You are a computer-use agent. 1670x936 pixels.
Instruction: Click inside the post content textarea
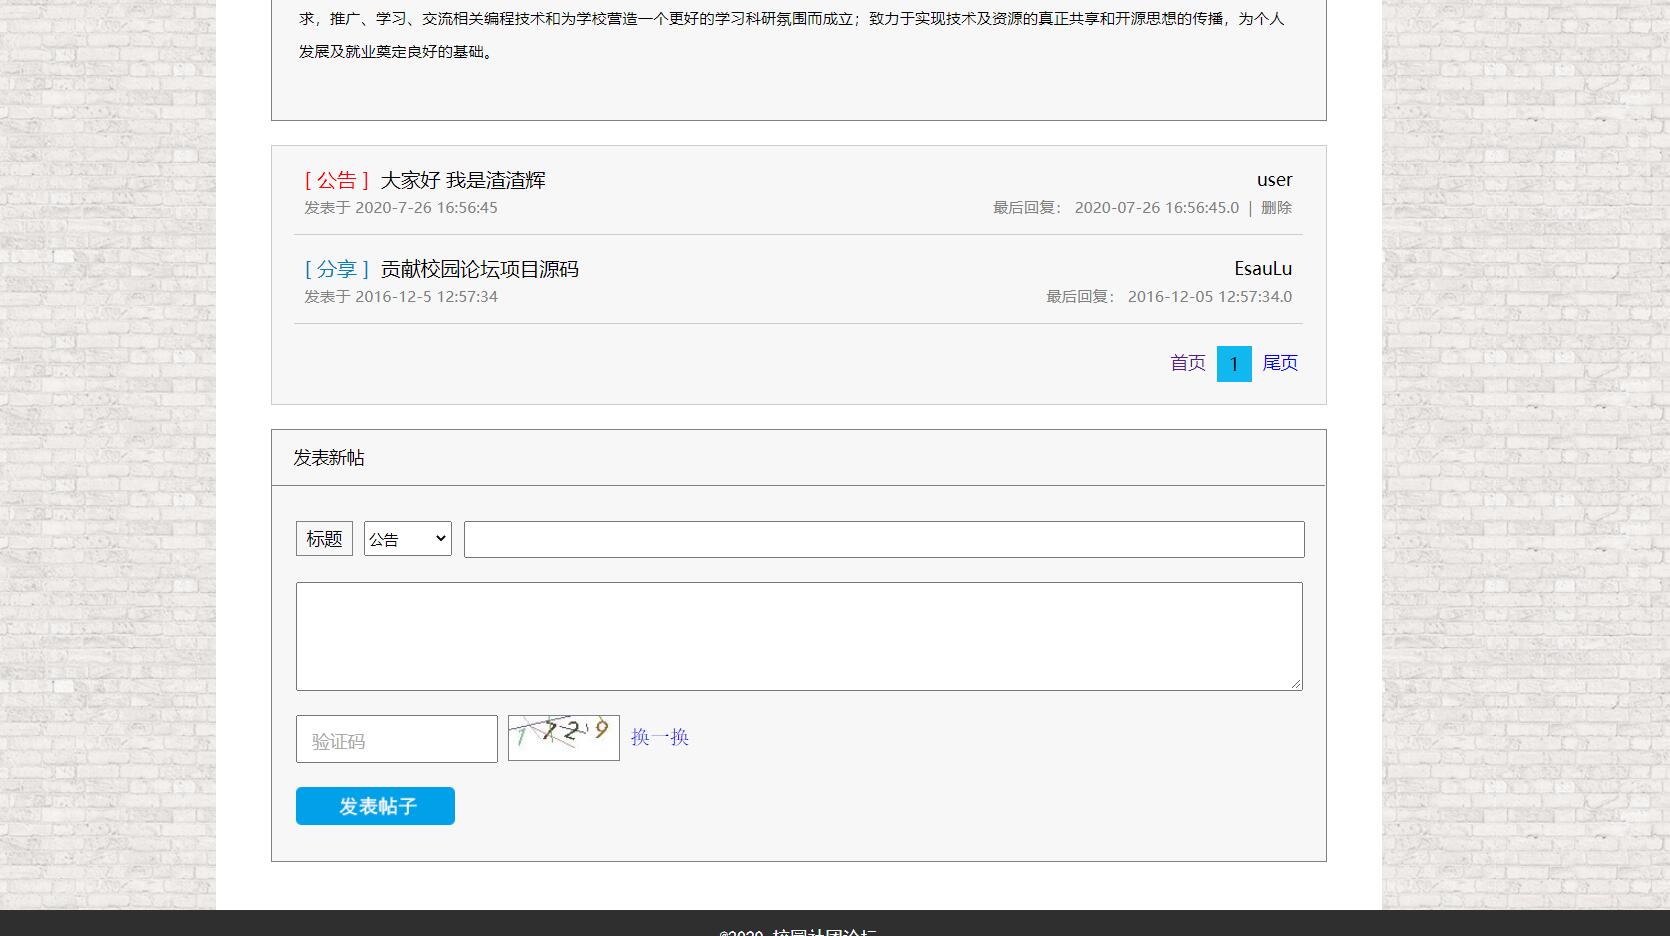(798, 636)
